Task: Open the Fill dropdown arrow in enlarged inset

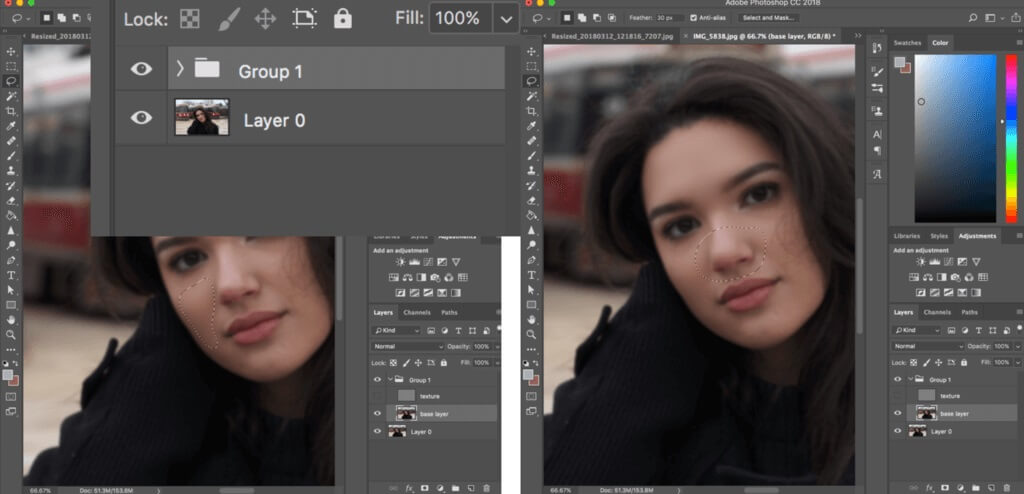Action: point(506,19)
